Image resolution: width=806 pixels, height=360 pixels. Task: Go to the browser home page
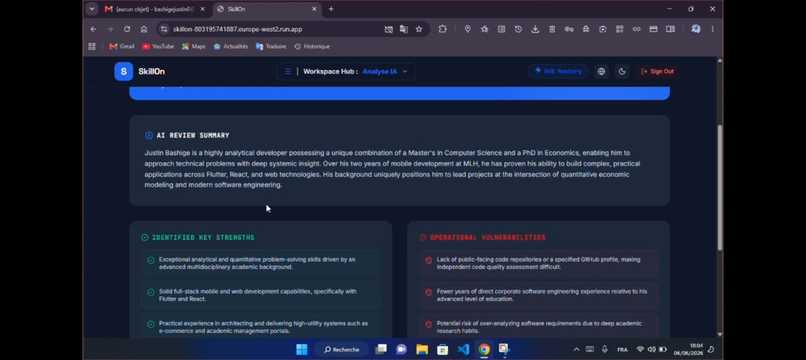point(144,29)
